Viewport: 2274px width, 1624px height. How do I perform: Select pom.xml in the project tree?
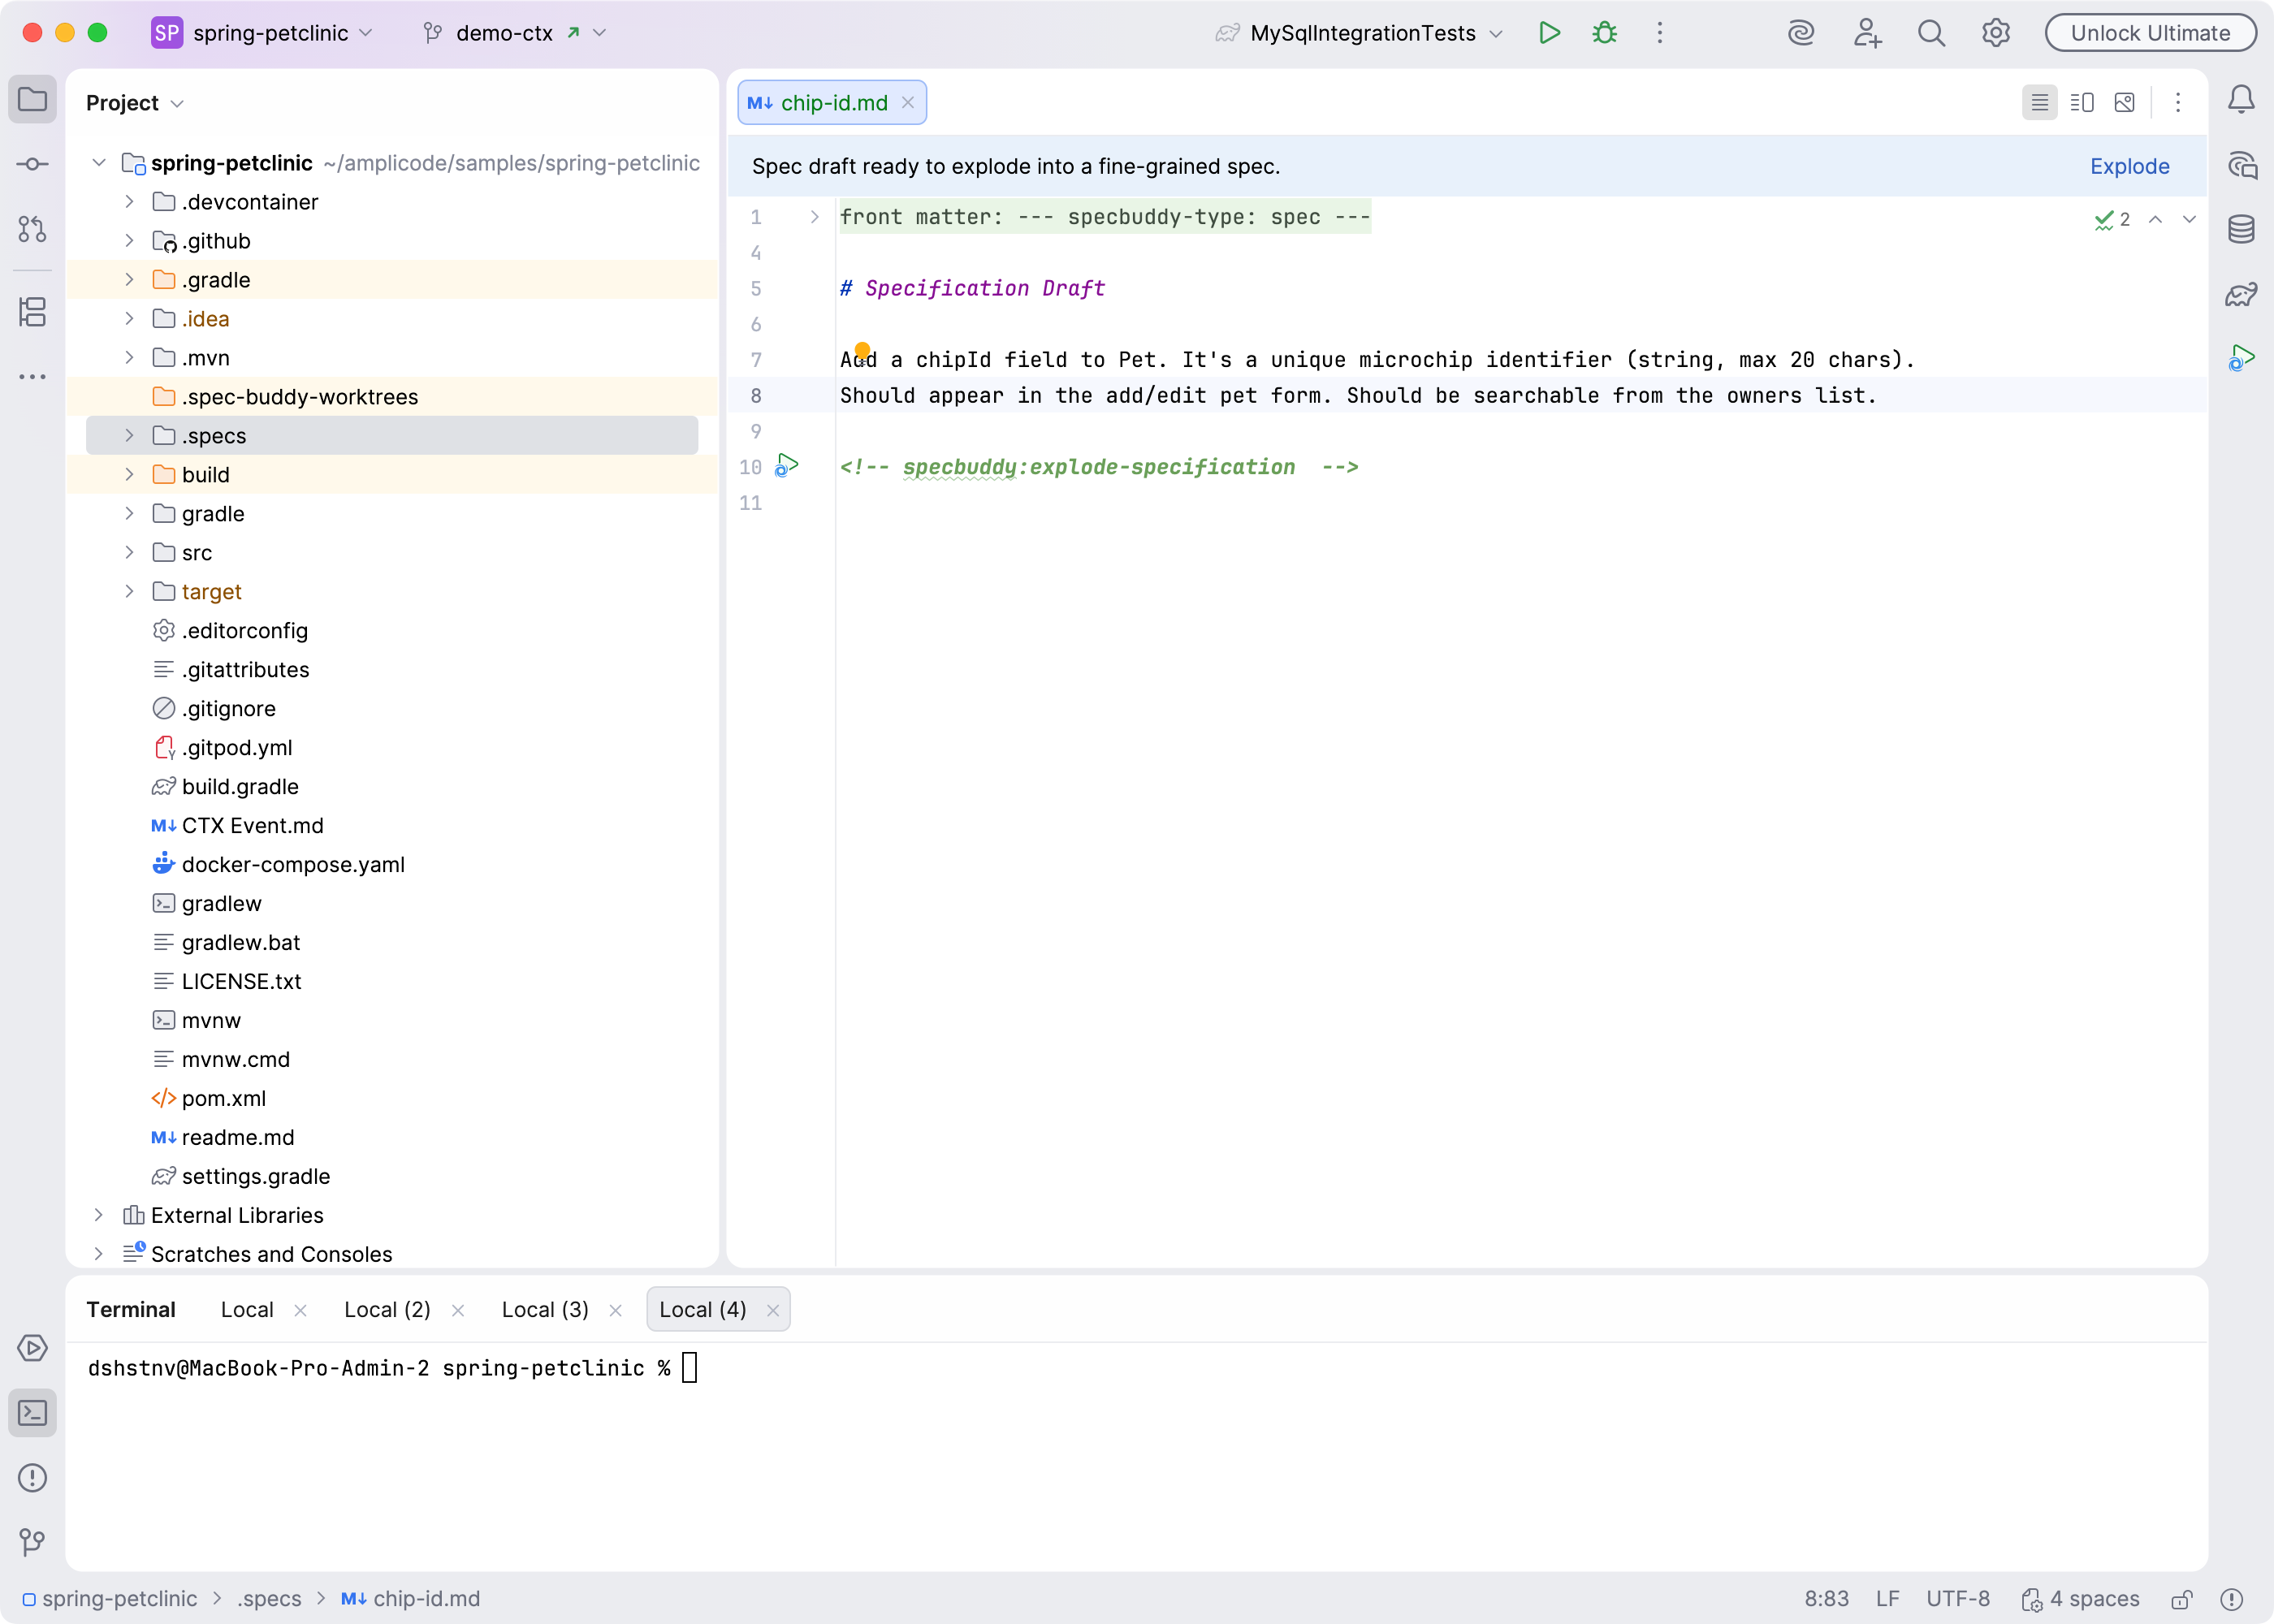click(x=223, y=1098)
